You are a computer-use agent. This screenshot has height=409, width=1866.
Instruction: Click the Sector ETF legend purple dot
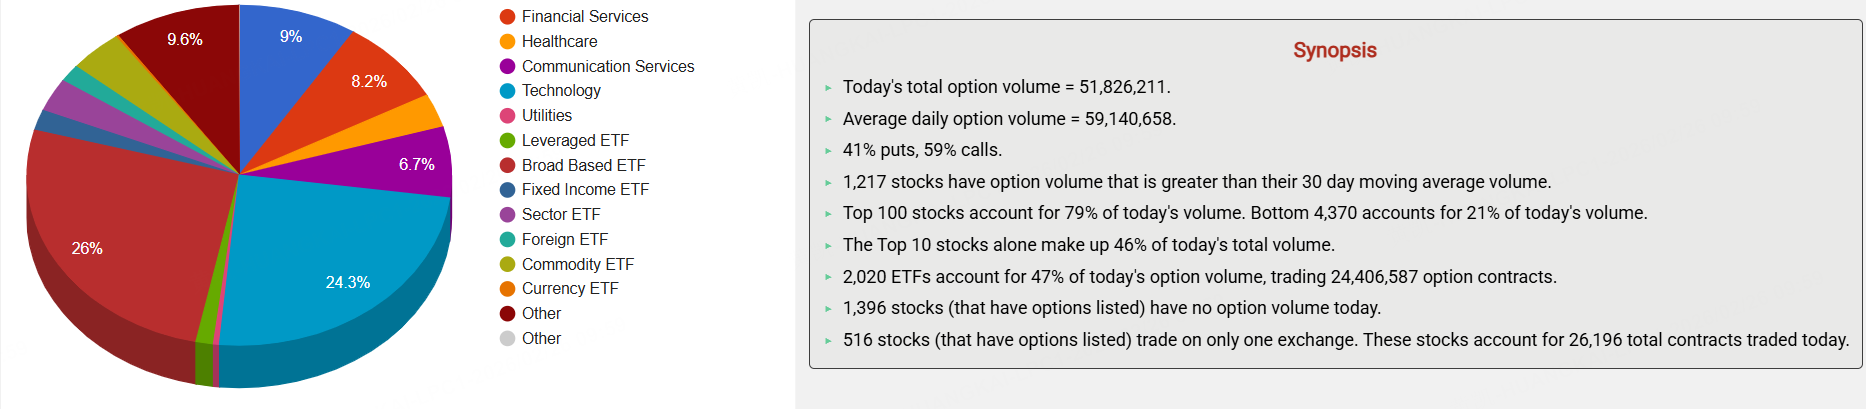507,215
